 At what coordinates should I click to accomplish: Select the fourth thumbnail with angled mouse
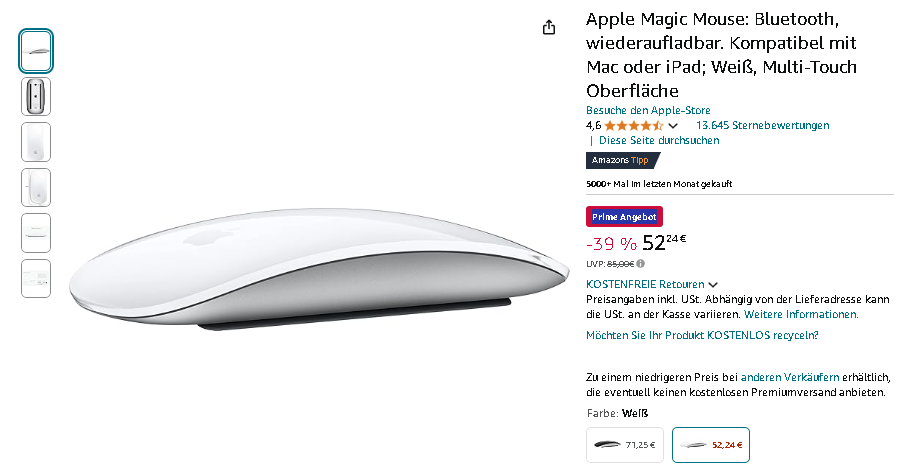click(36, 188)
